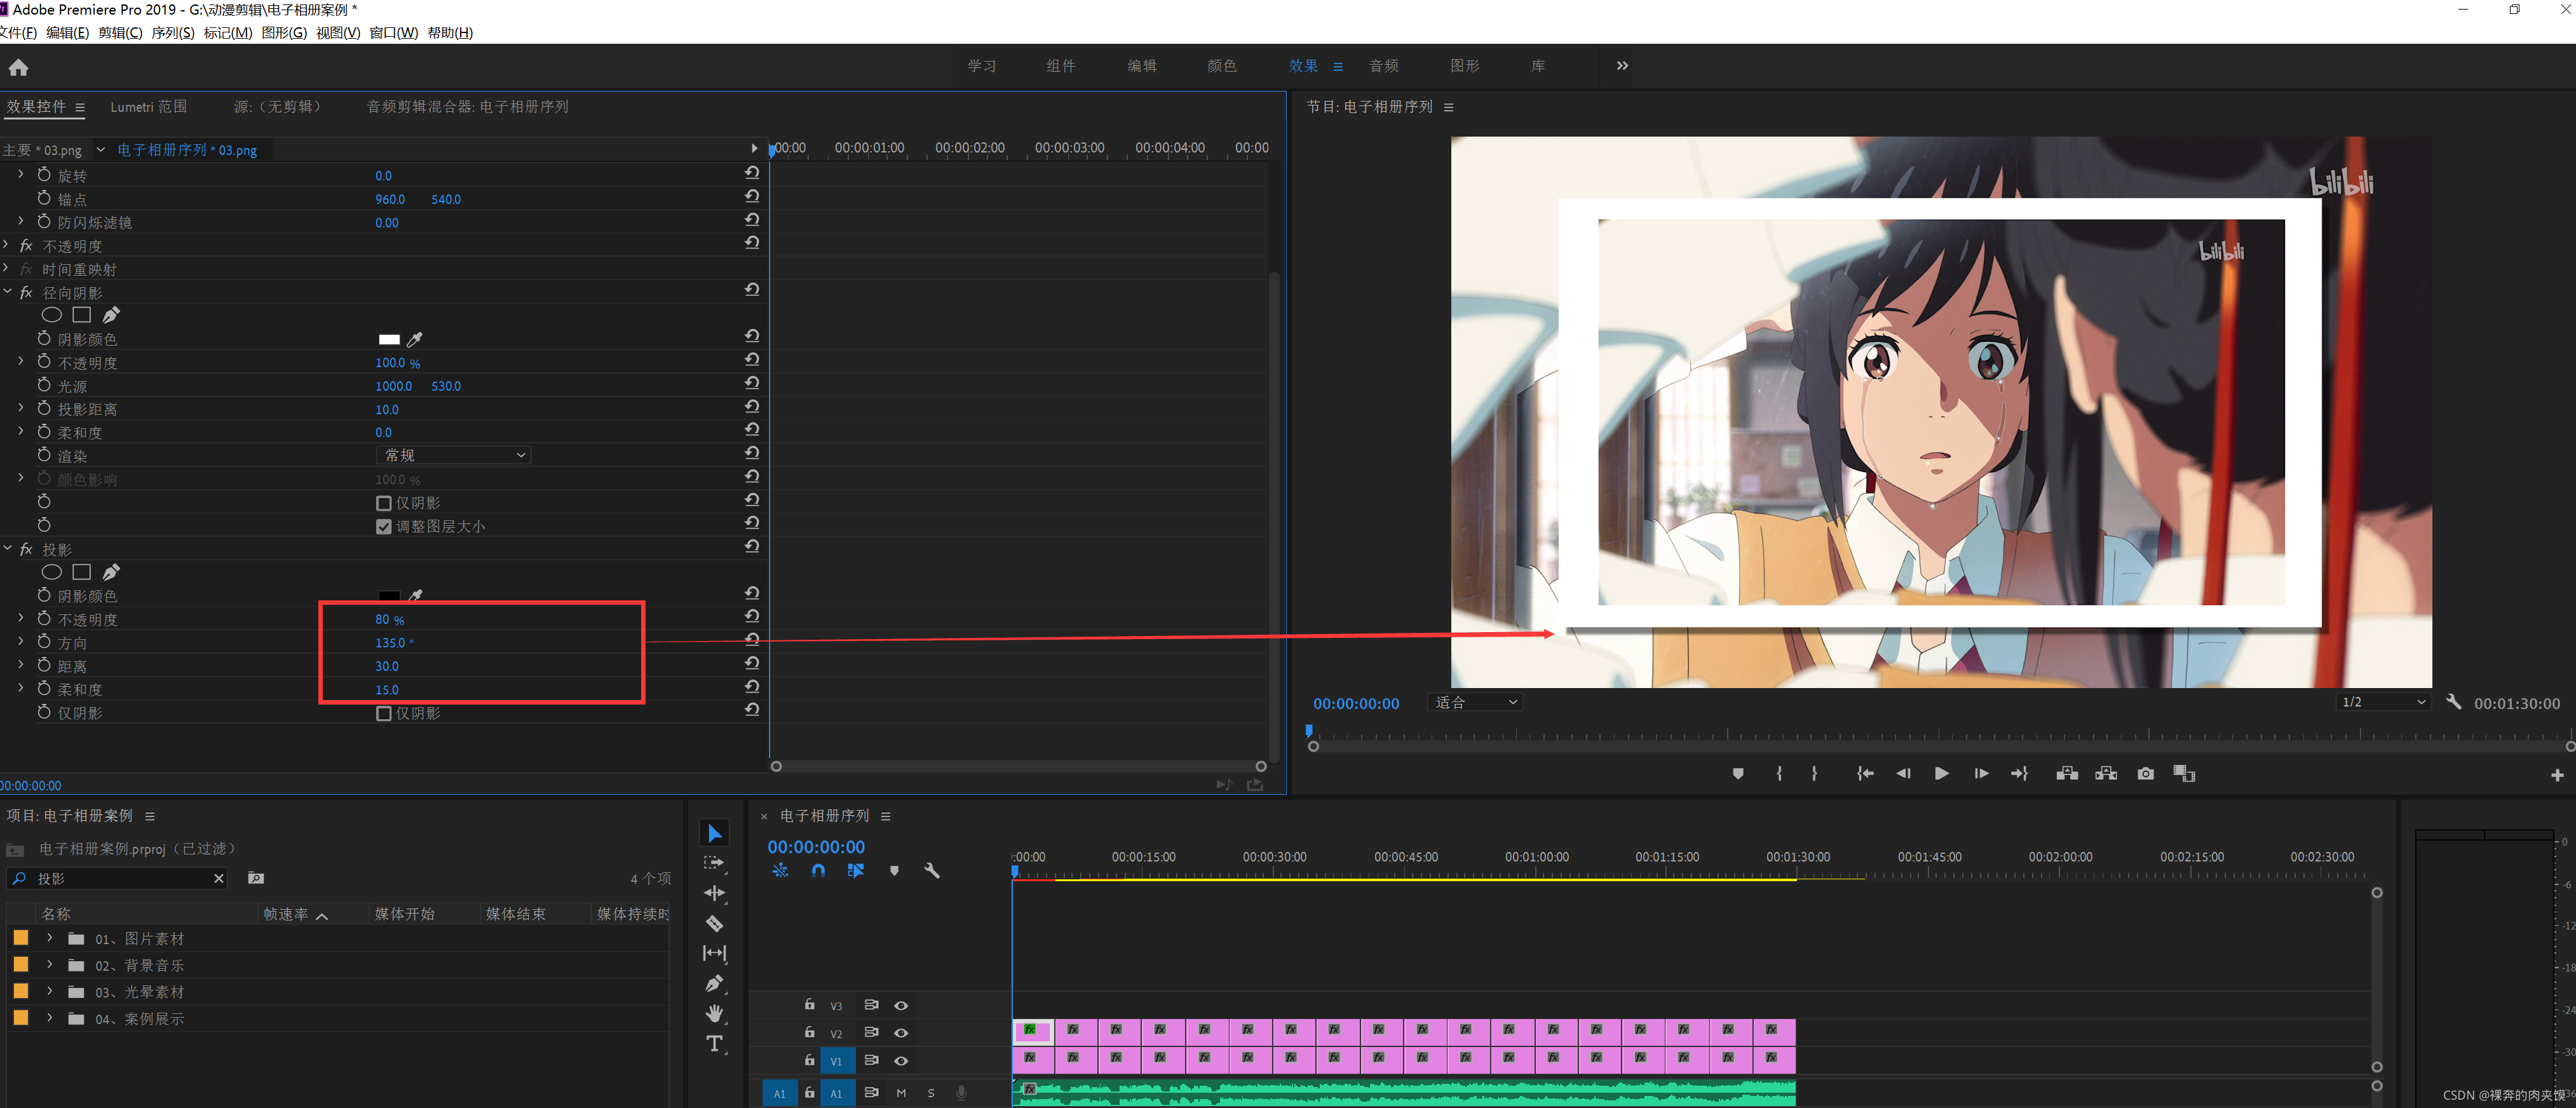The width and height of the screenshot is (2576, 1108).
Task: Toggle V2 track visibility eye
Action: [900, 1033]
